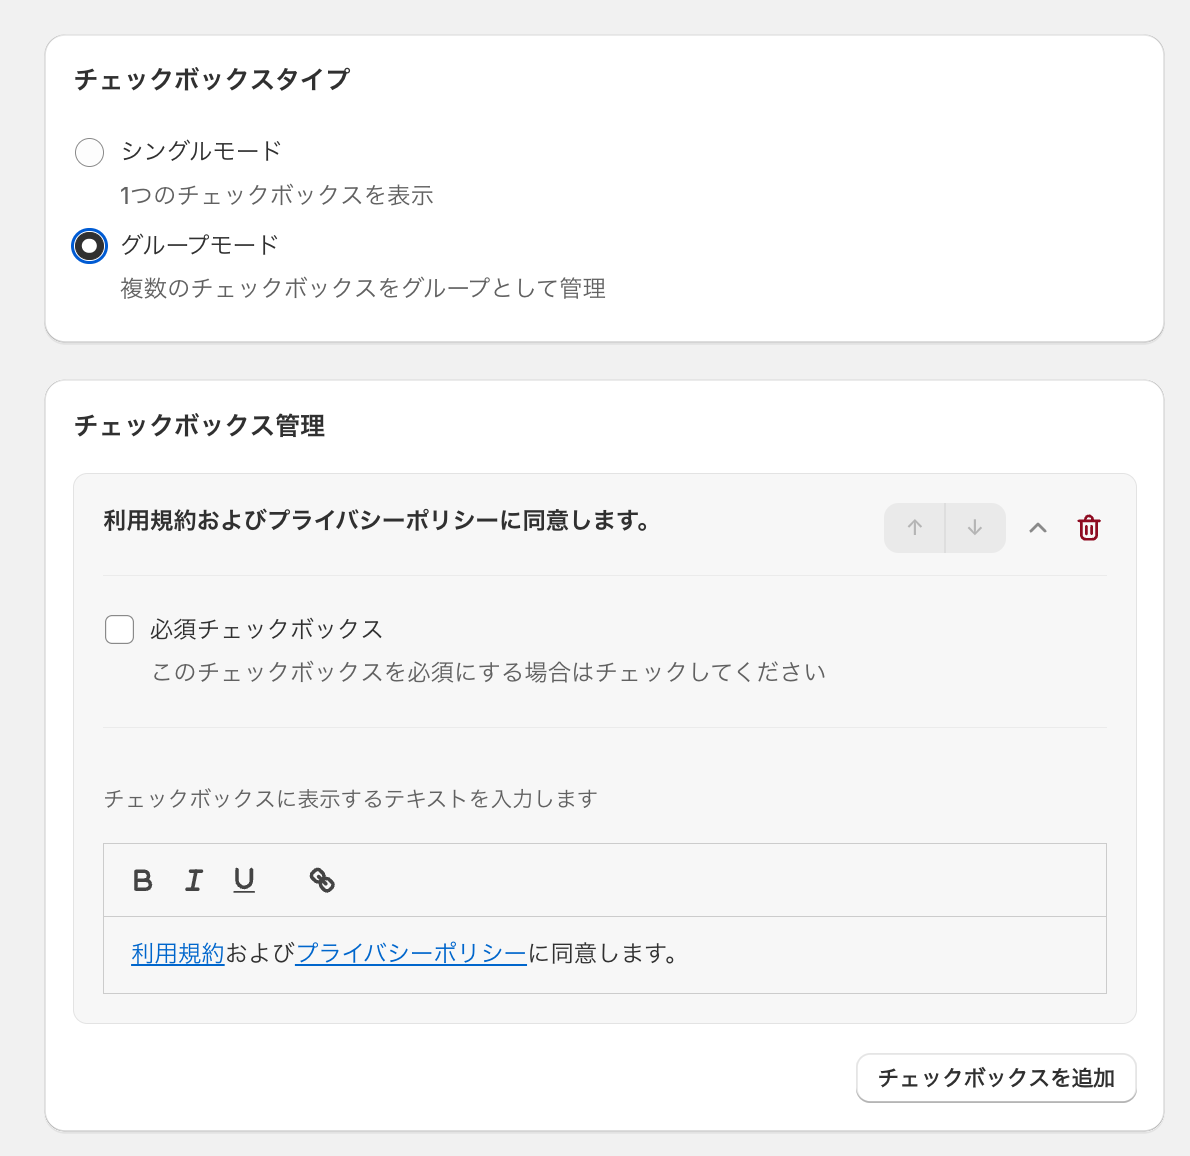Click チェックボックスを追加 button
Screen dimensions: 1190x1156
tap(996, 1078)
